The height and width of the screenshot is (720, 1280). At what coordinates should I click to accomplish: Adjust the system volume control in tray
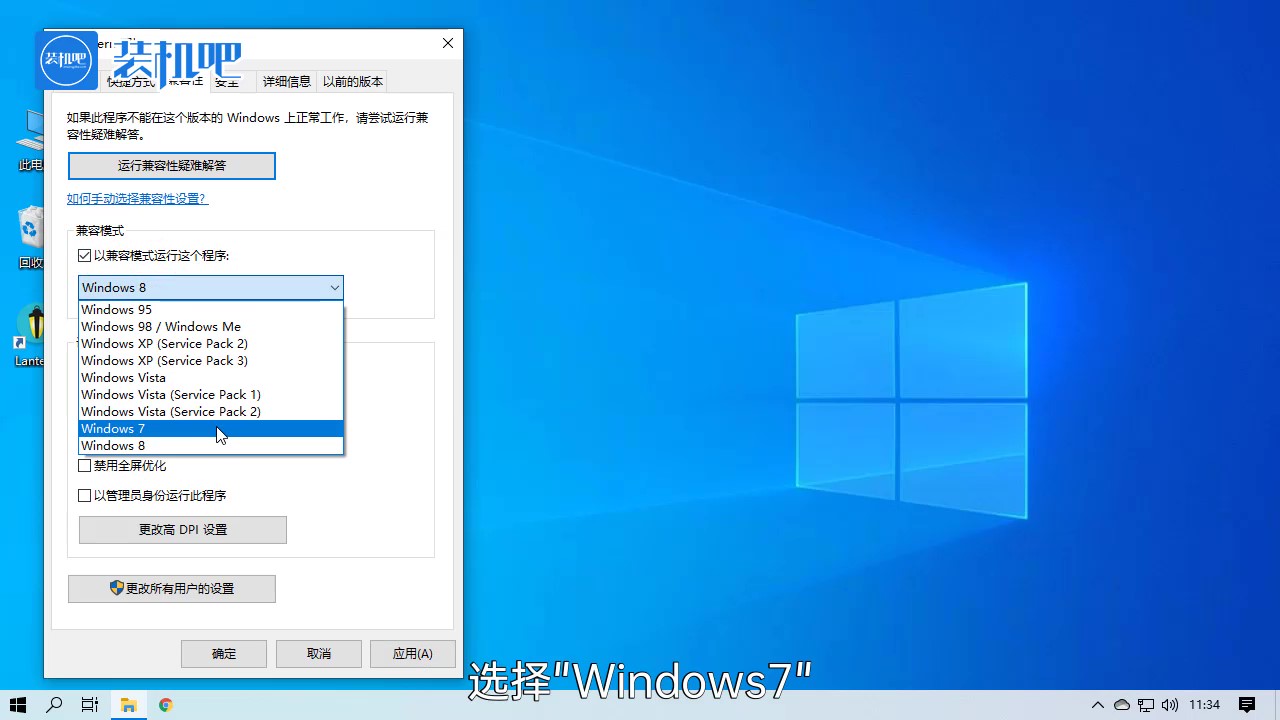[x=1170, y=705]
